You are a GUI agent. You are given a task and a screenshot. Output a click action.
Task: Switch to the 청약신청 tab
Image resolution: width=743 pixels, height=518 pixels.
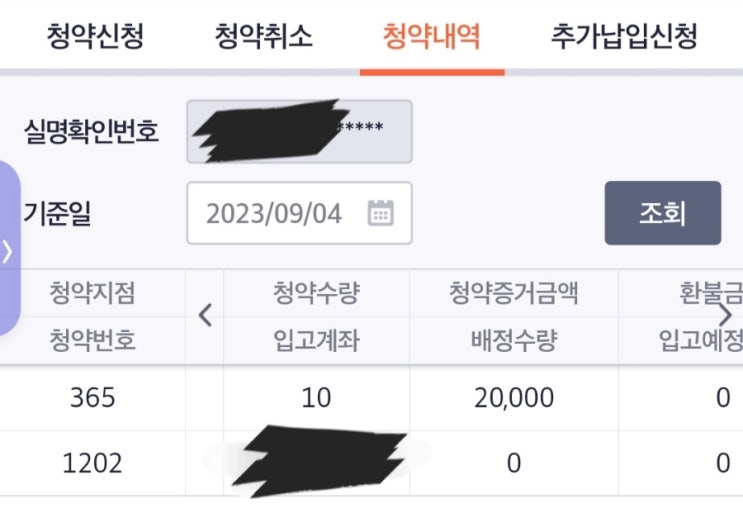pyautogui.click(x=95, y=38)
